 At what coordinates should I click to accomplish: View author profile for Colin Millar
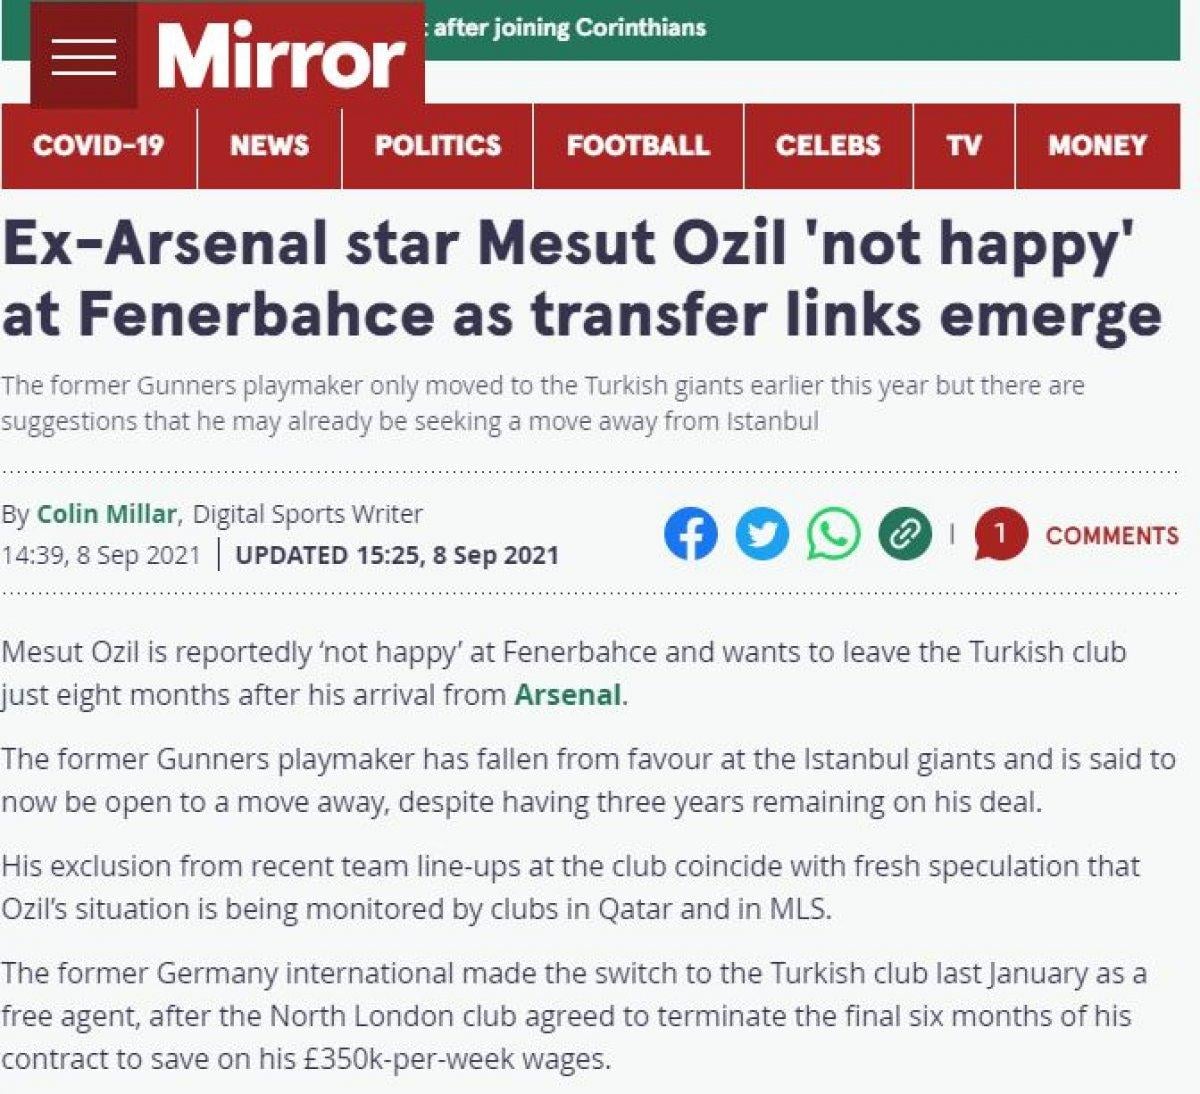(x=104, y=513)
